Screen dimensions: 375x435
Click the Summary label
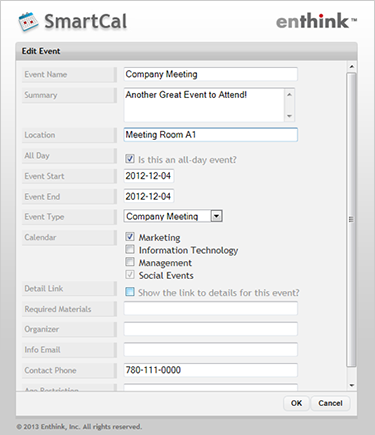[x=41, y=95]
